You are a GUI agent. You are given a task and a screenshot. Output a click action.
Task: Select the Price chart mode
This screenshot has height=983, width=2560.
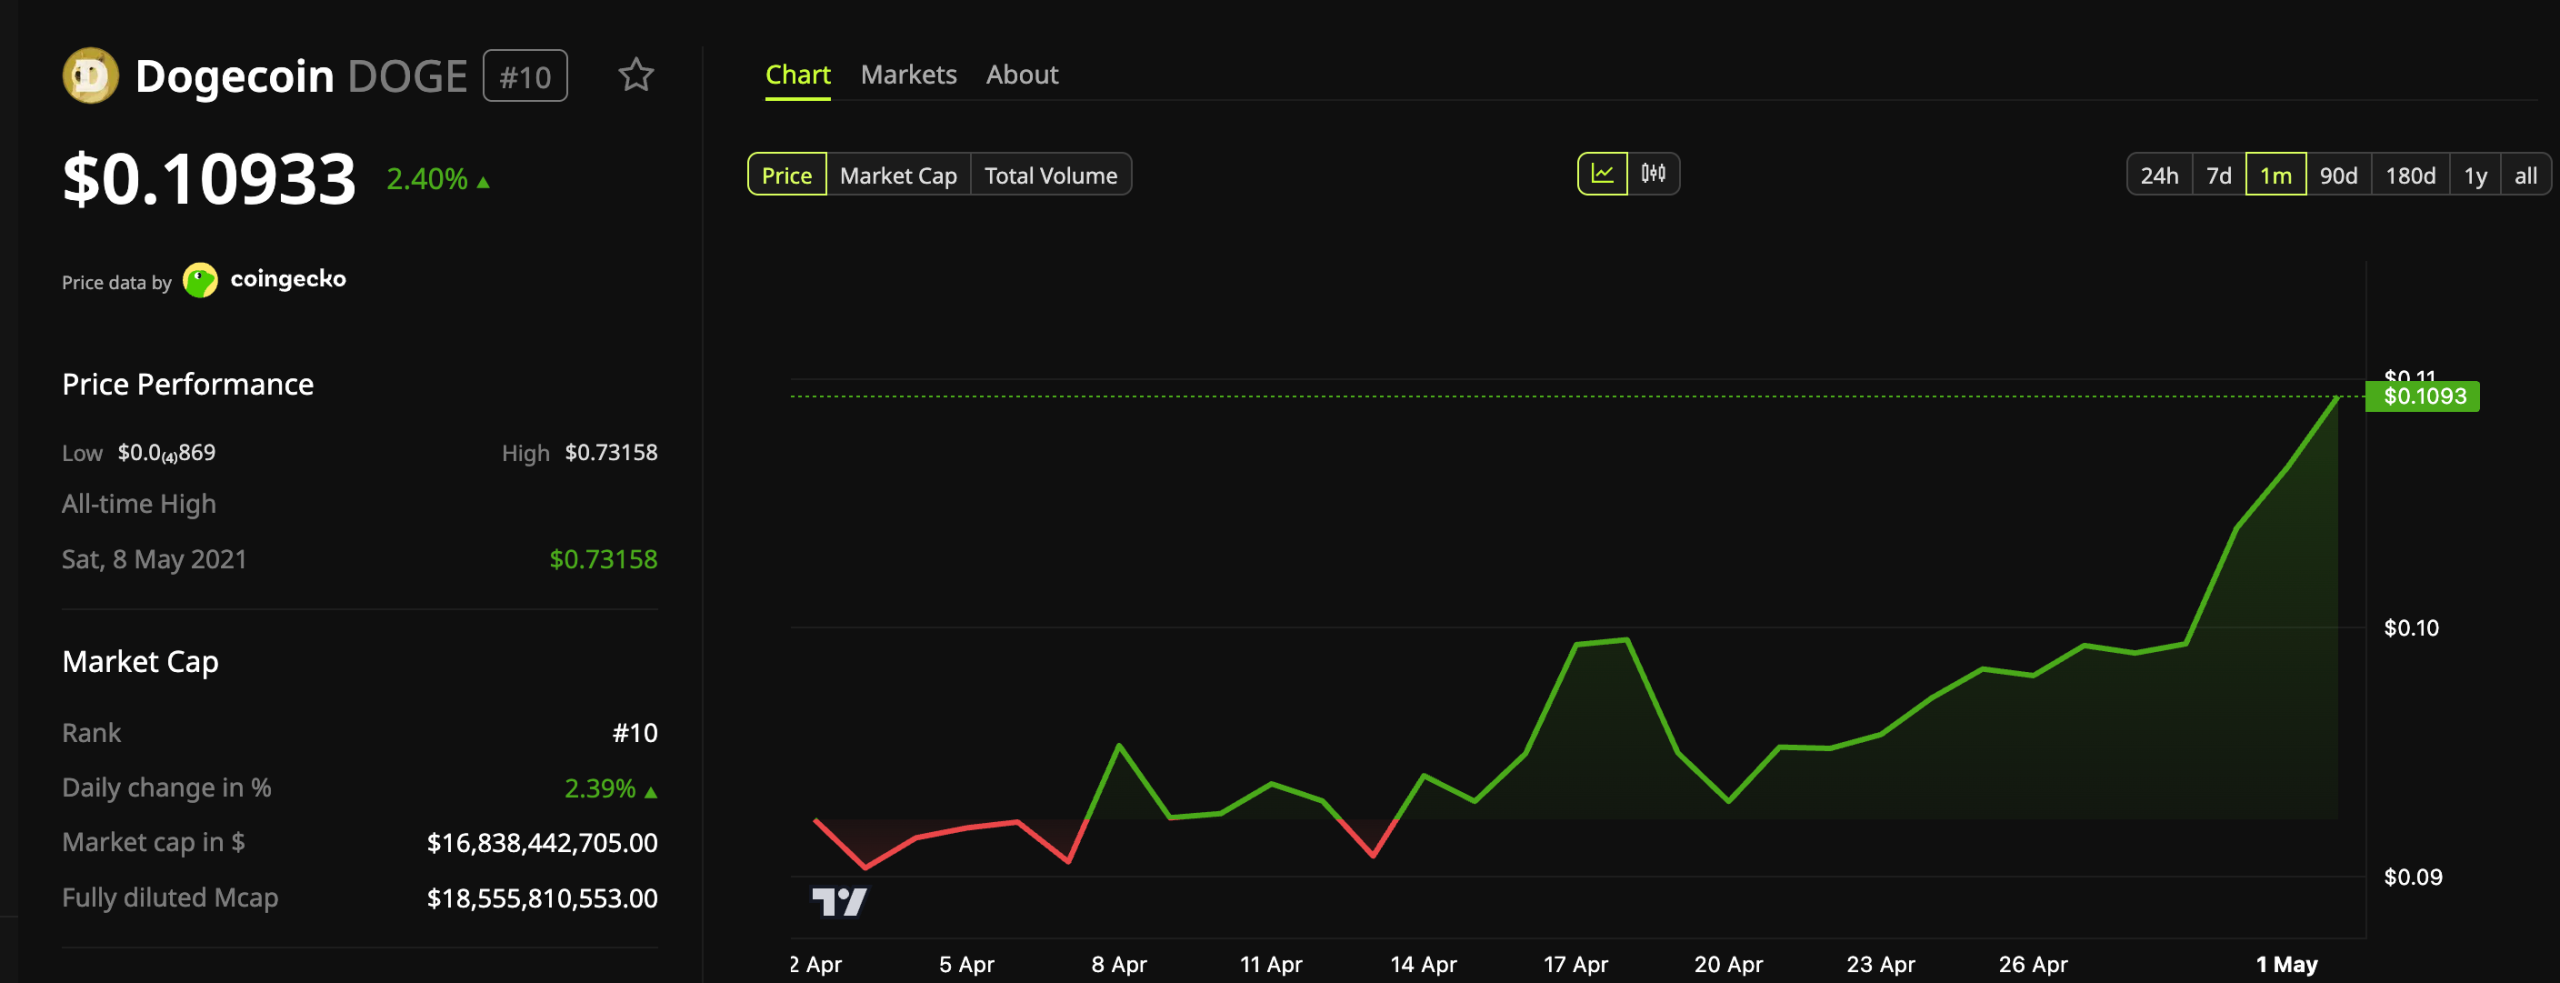787,175
